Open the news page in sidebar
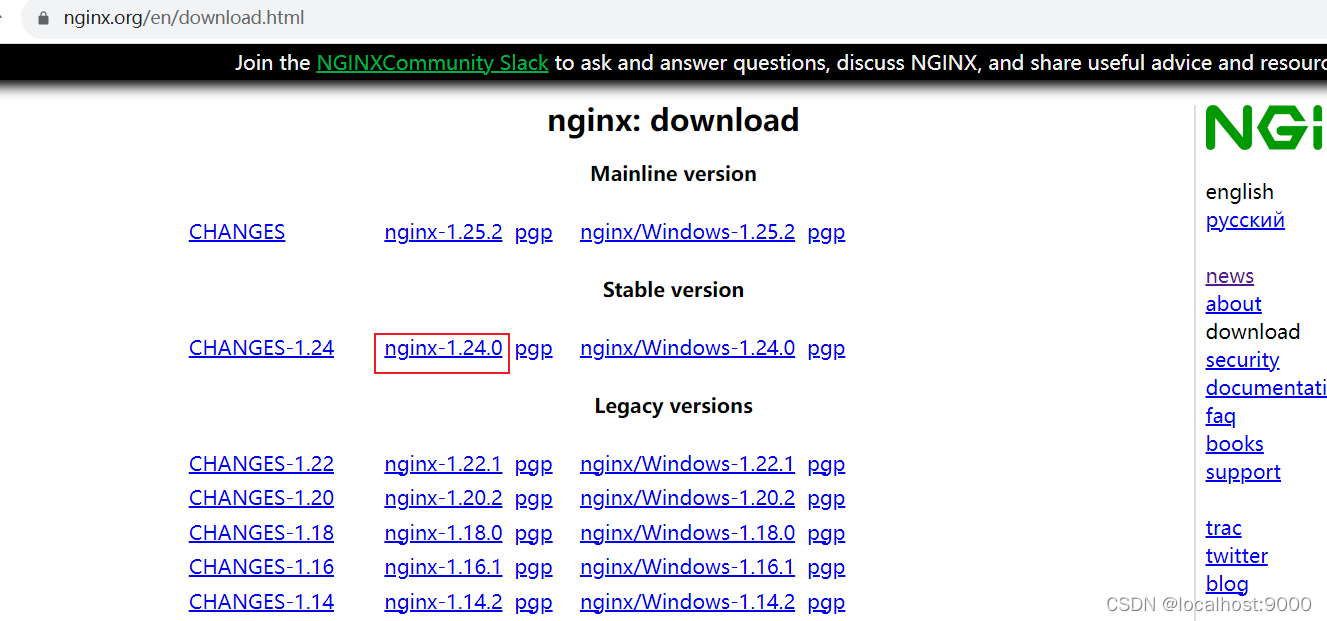 pyautogui.click(x=1230, y=276)
